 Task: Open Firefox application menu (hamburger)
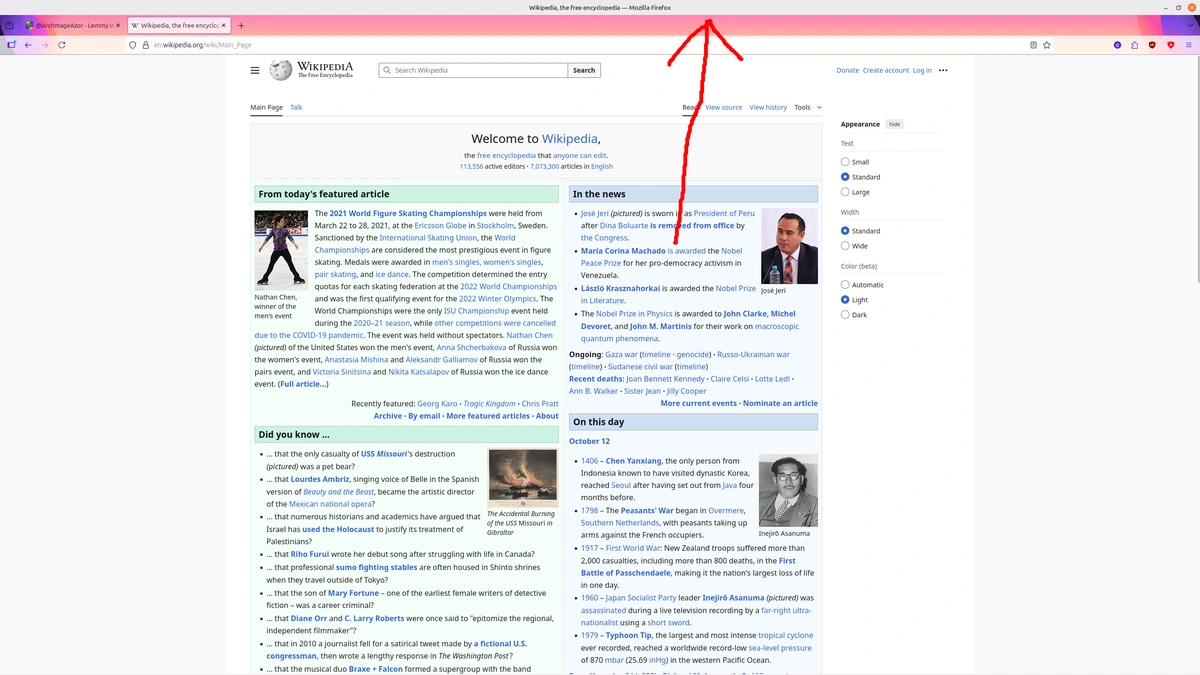[x=1189, y=45]
